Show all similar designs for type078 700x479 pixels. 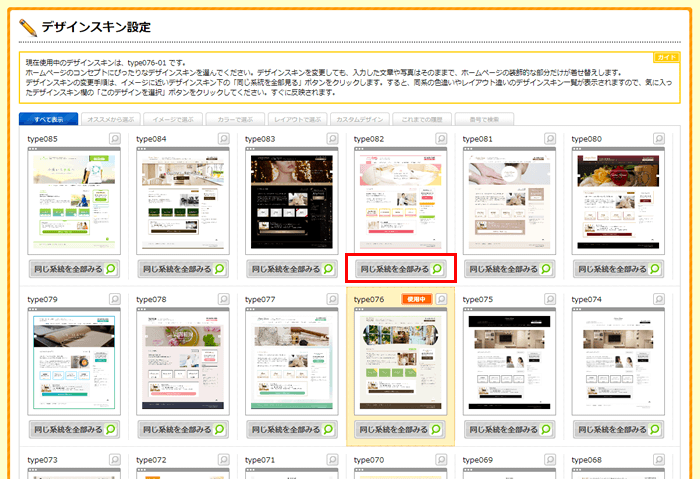[183, 429]
